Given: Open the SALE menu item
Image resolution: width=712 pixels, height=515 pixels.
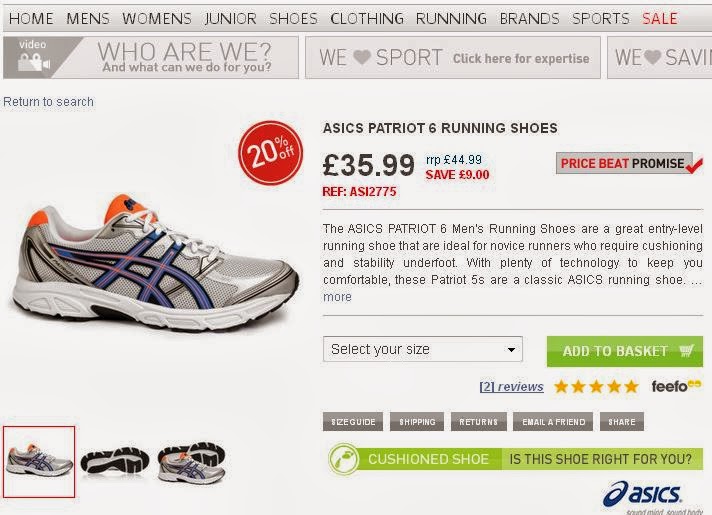Looking at the screenshot, I should click(x=659, y=19).
